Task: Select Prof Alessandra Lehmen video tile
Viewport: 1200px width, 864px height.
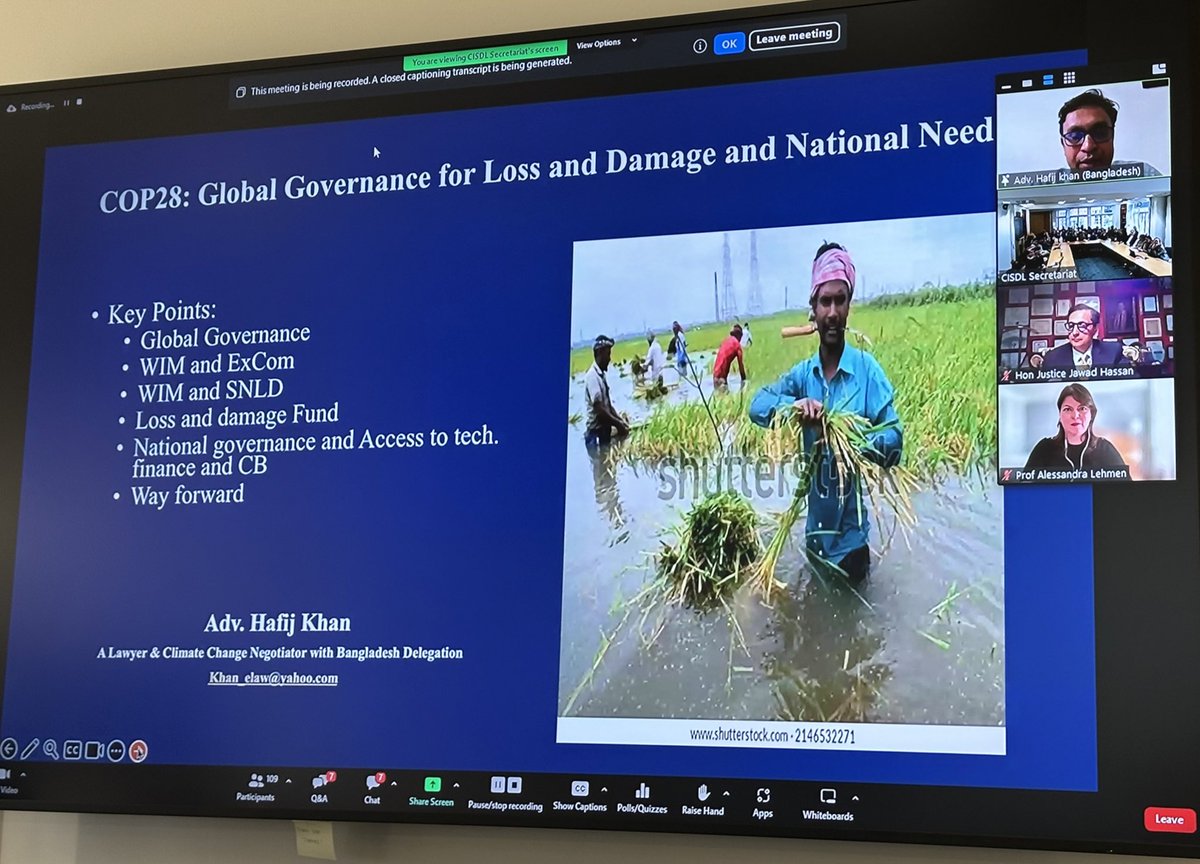Action: click(1087, 431)
